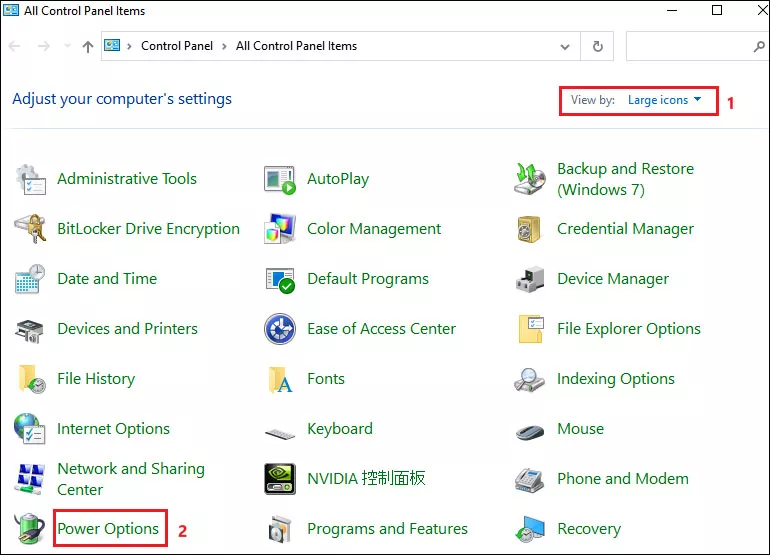Open the View by Large icons dropdown
This screenshot has height=555, width=770.
pyautogui.click(x=664, y=100)
